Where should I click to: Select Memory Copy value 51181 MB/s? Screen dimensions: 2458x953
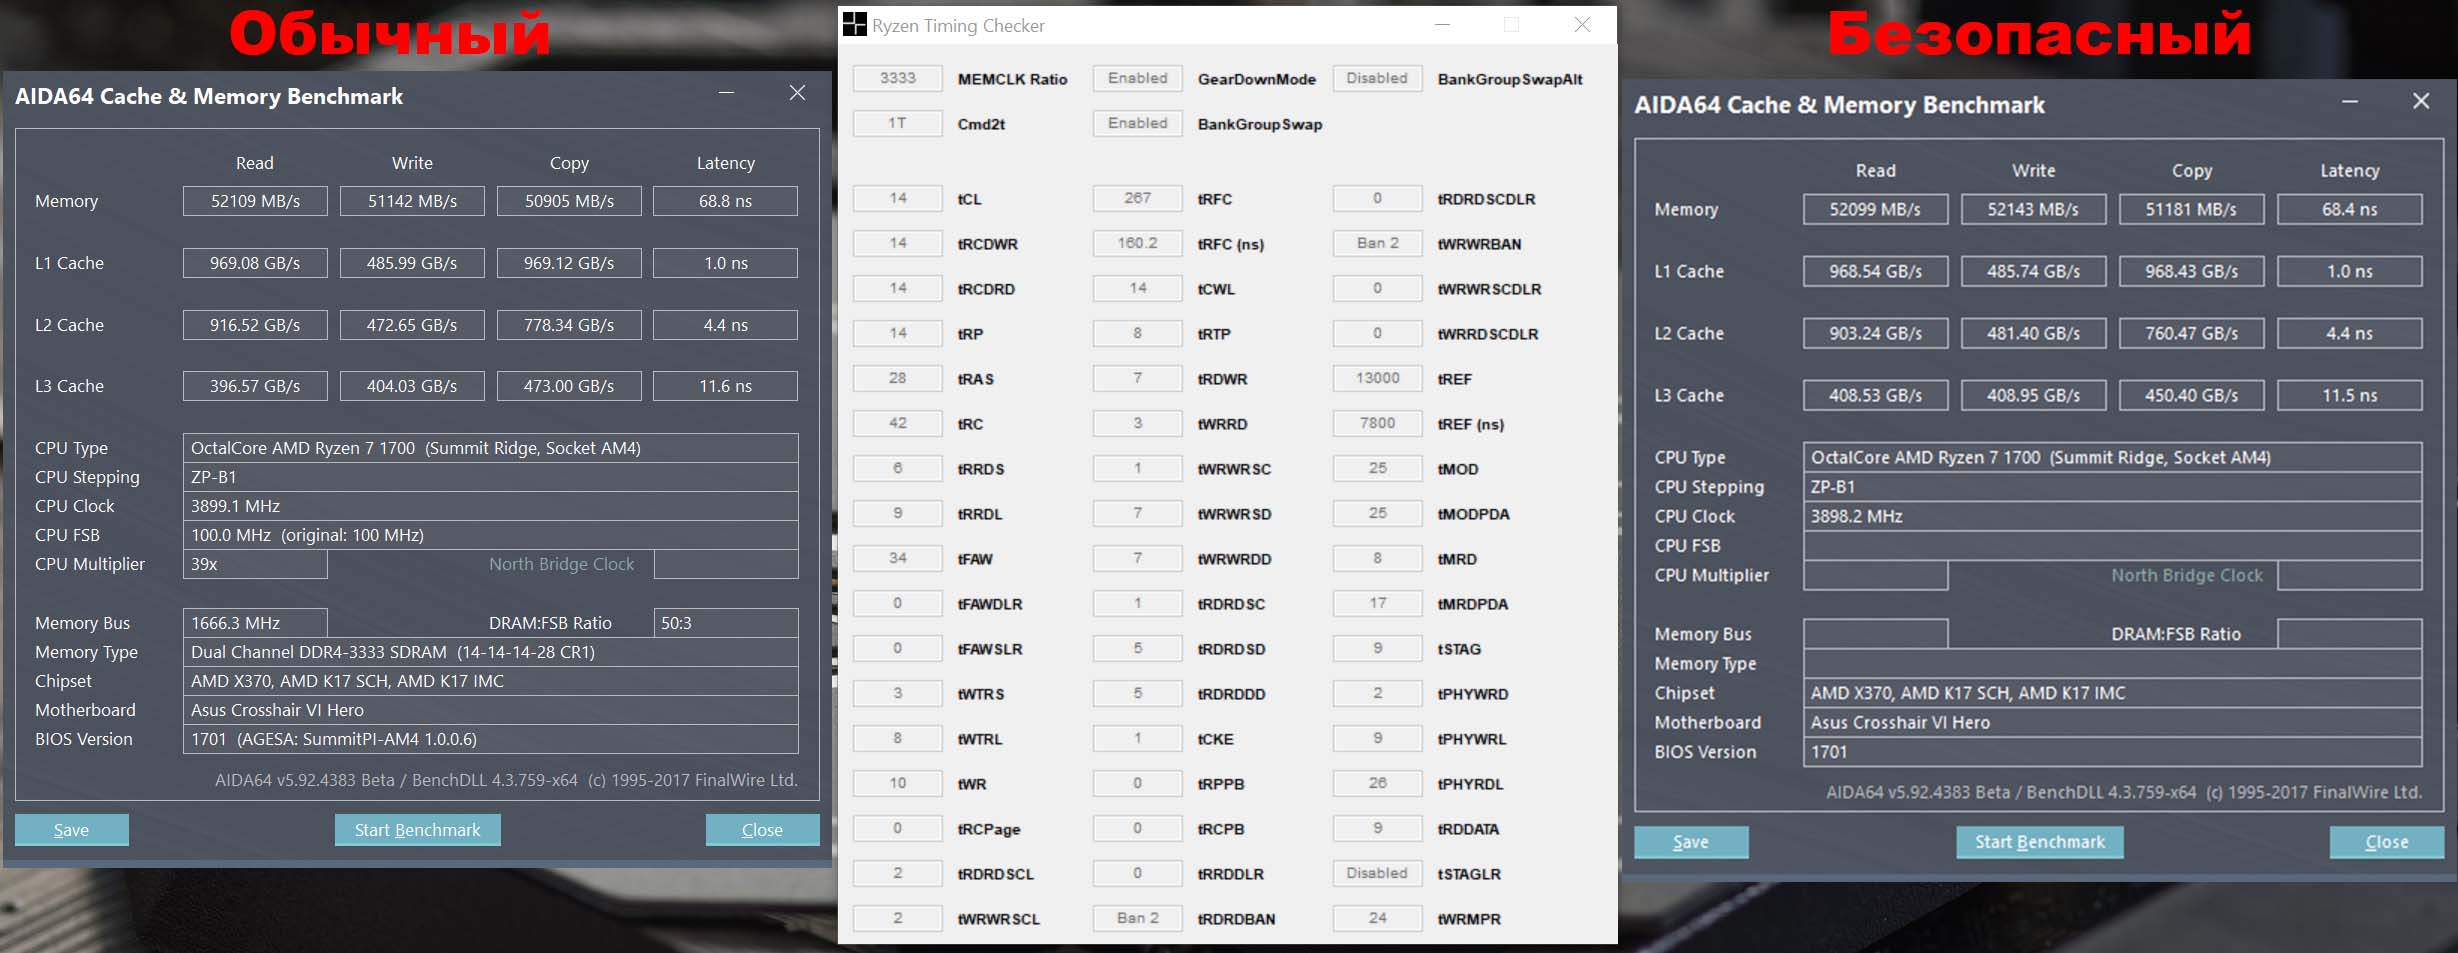(2191, 209)
